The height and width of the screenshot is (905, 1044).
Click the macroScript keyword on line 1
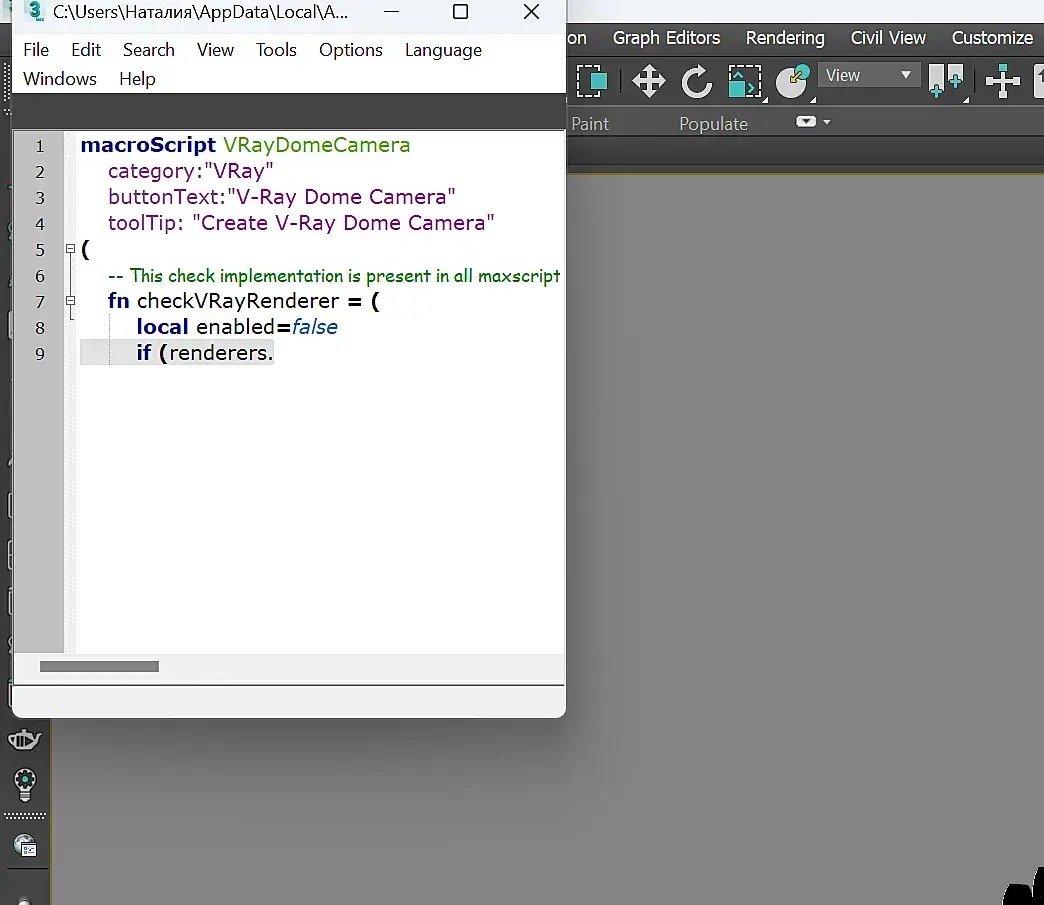point(148,145)
